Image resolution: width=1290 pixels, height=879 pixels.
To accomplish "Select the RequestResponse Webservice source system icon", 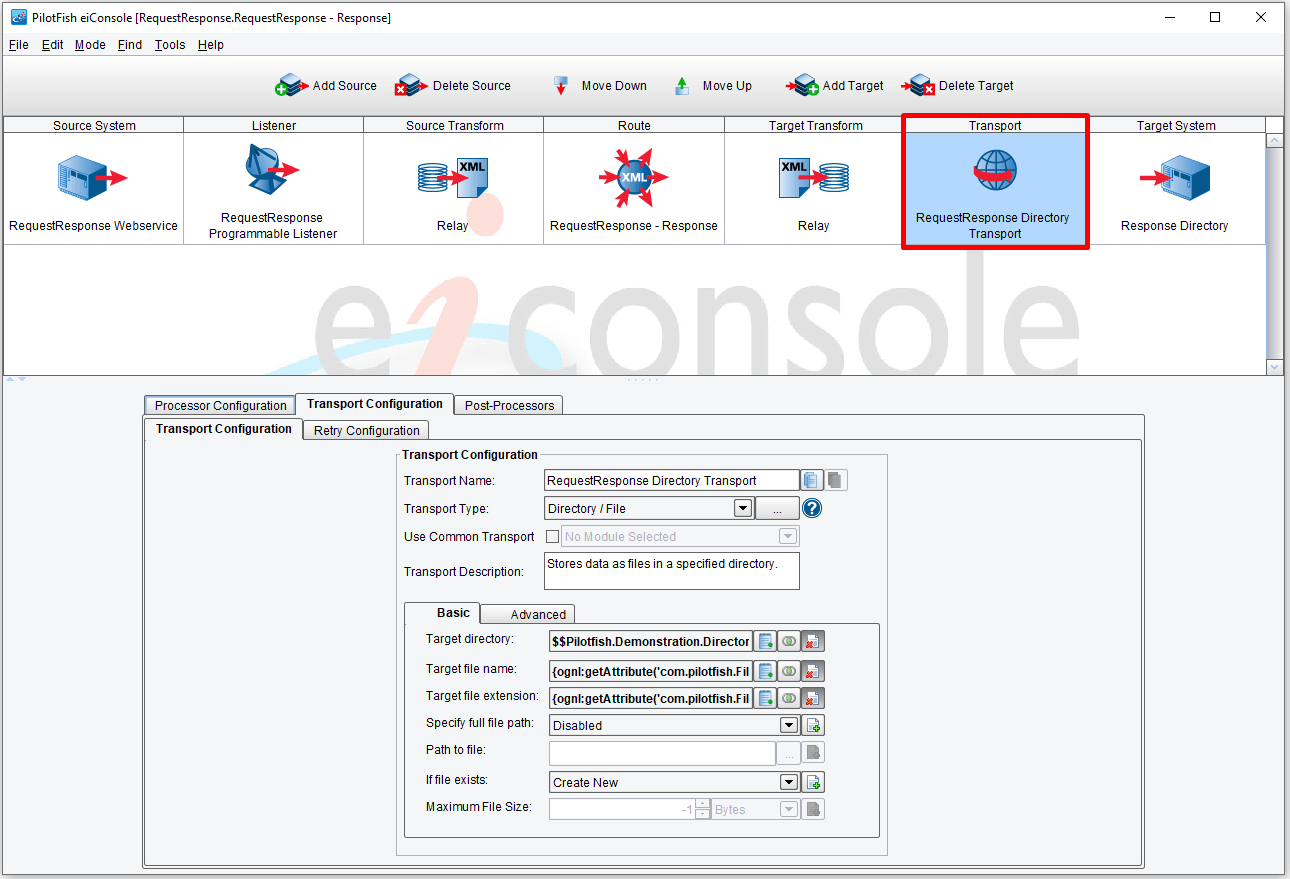I will 92,179.
